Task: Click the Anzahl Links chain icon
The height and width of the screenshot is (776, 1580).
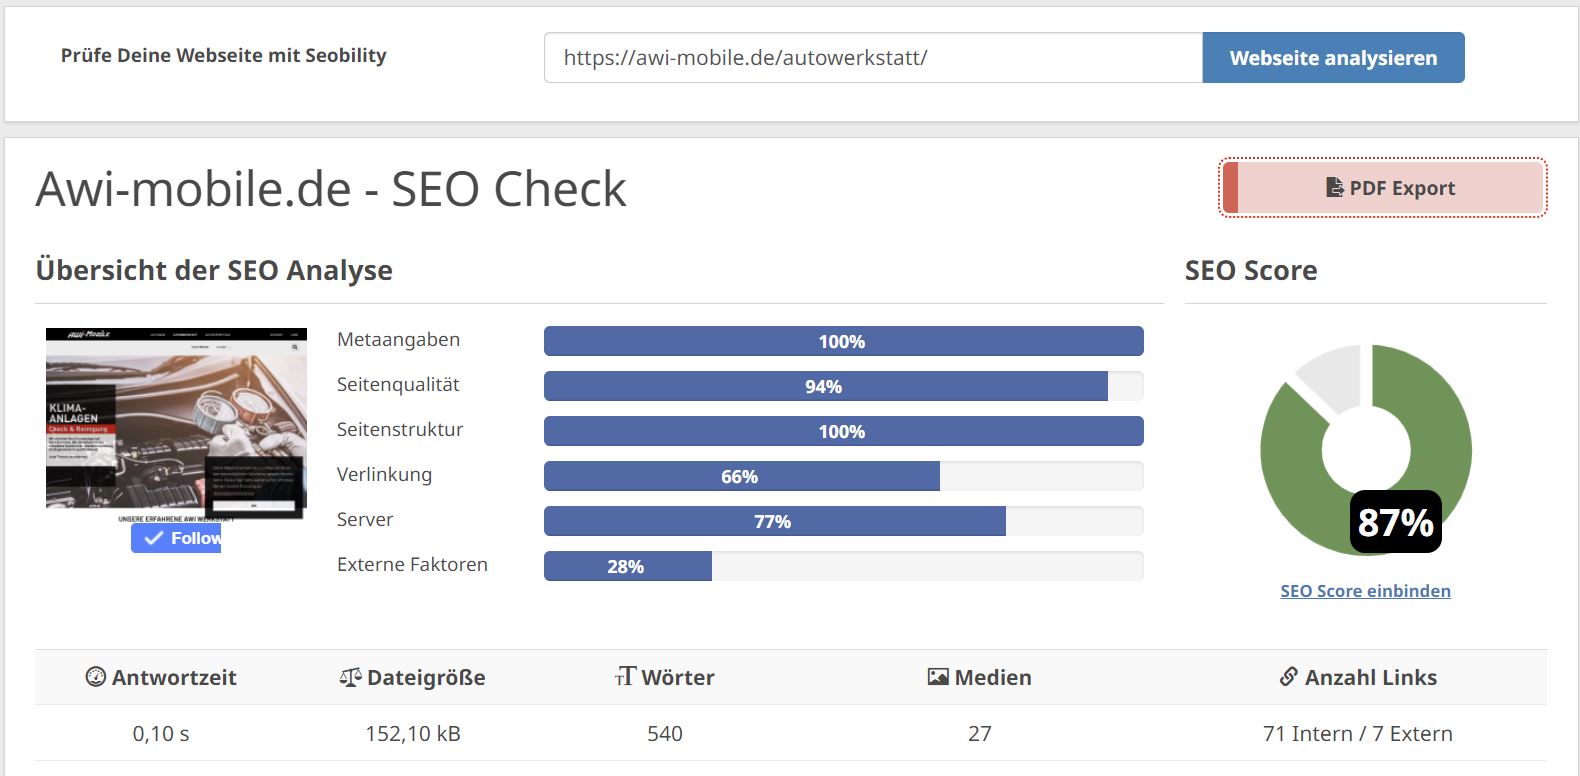Action: (1289, 677)
